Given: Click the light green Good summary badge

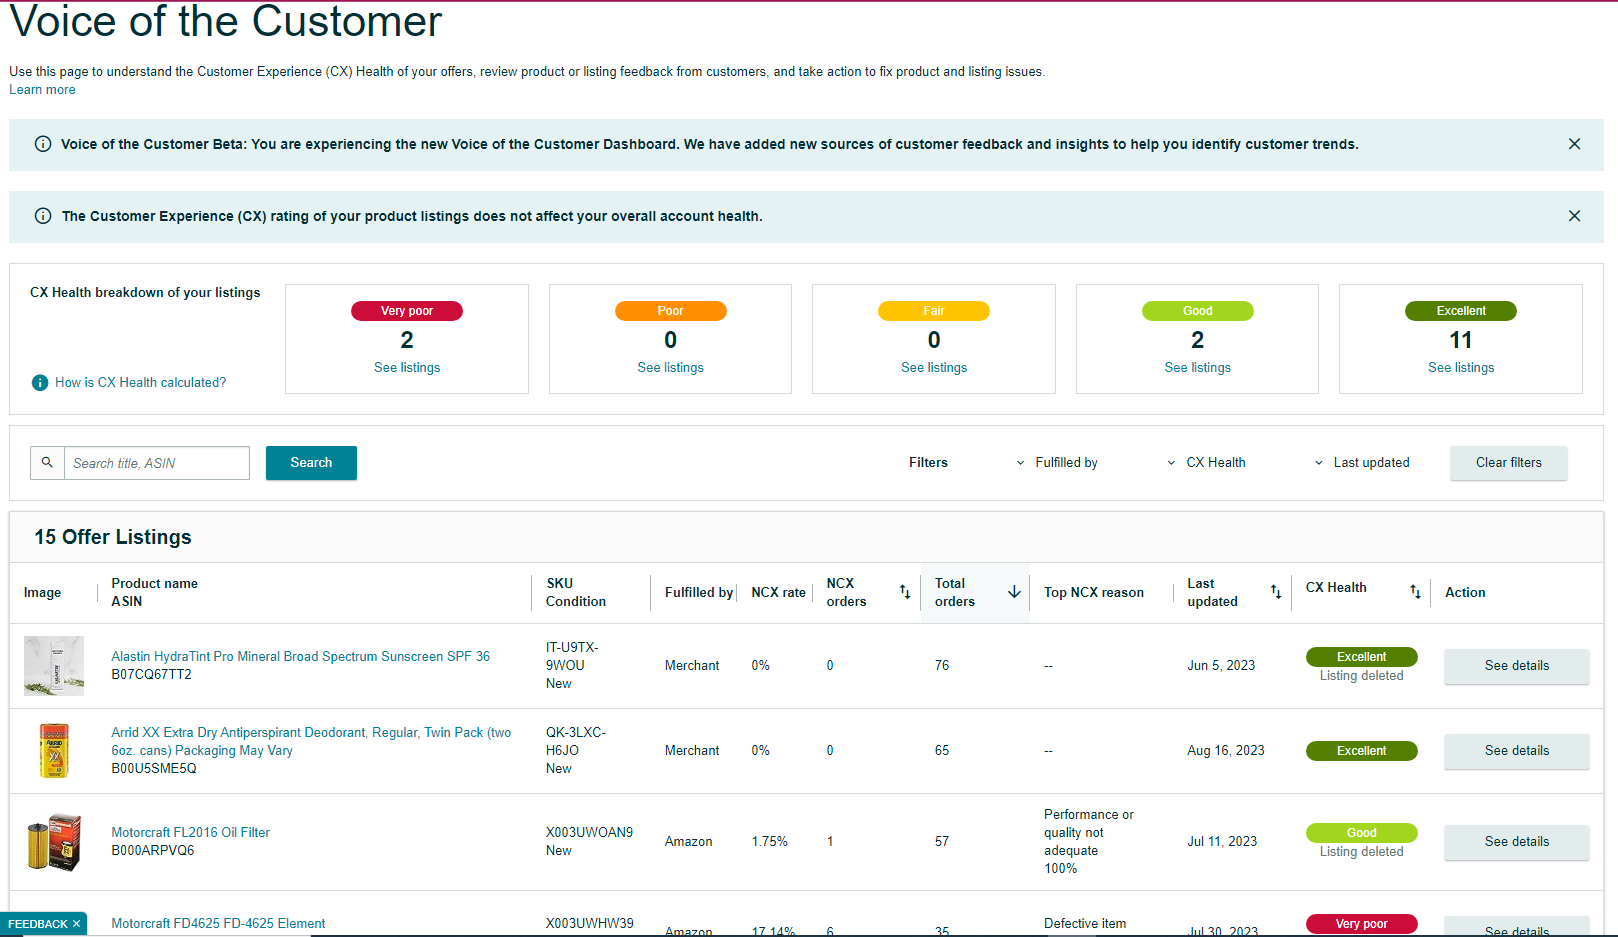Looking at the screenshot, I should click(x=1198, y=311).
